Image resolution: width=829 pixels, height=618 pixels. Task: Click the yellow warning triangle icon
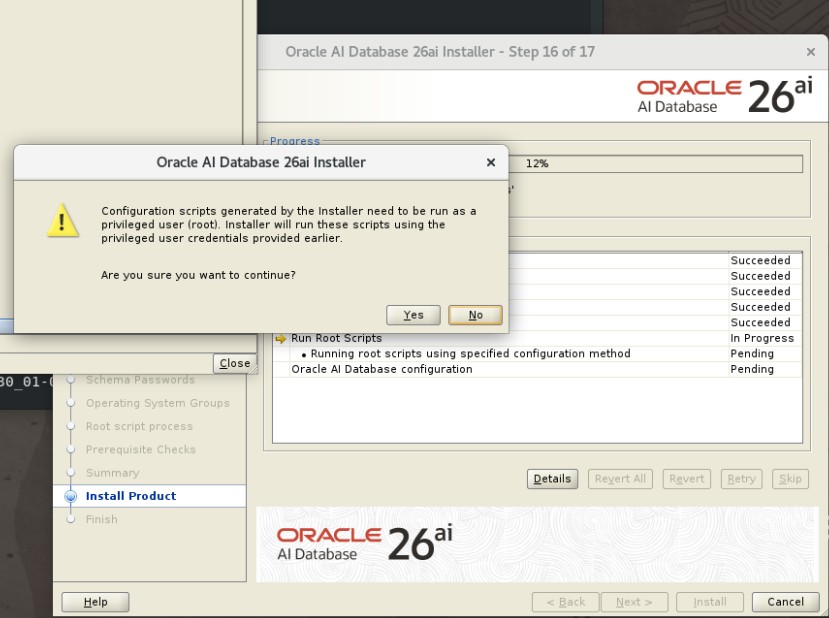63,220
